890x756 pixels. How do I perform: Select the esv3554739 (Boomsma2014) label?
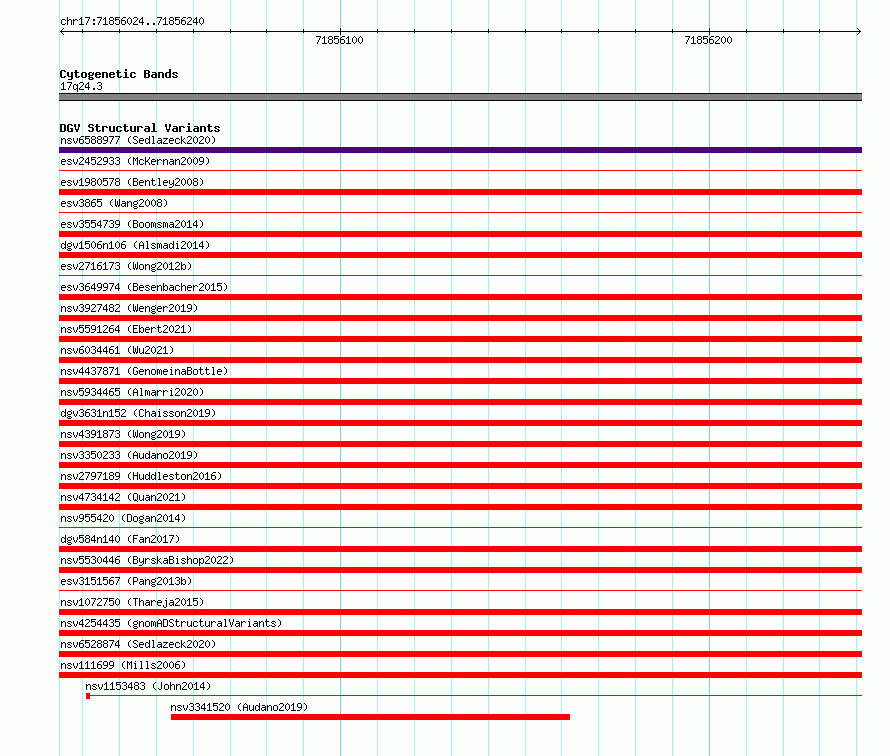(132, 224)
